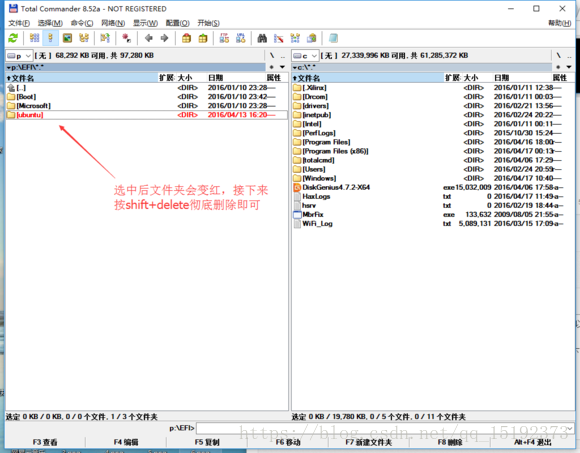
Task: Open the right panel drive c dropdown
Action: [x=305, y=56]
